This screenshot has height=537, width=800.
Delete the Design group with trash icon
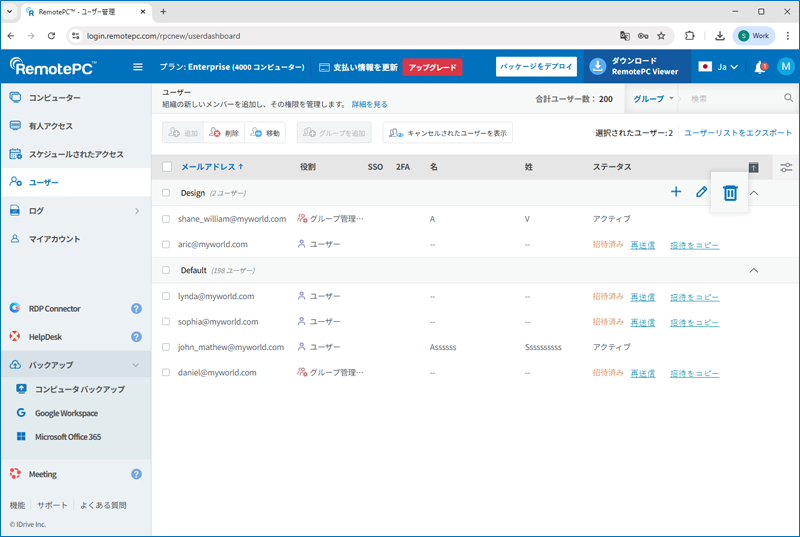point(730,193)
